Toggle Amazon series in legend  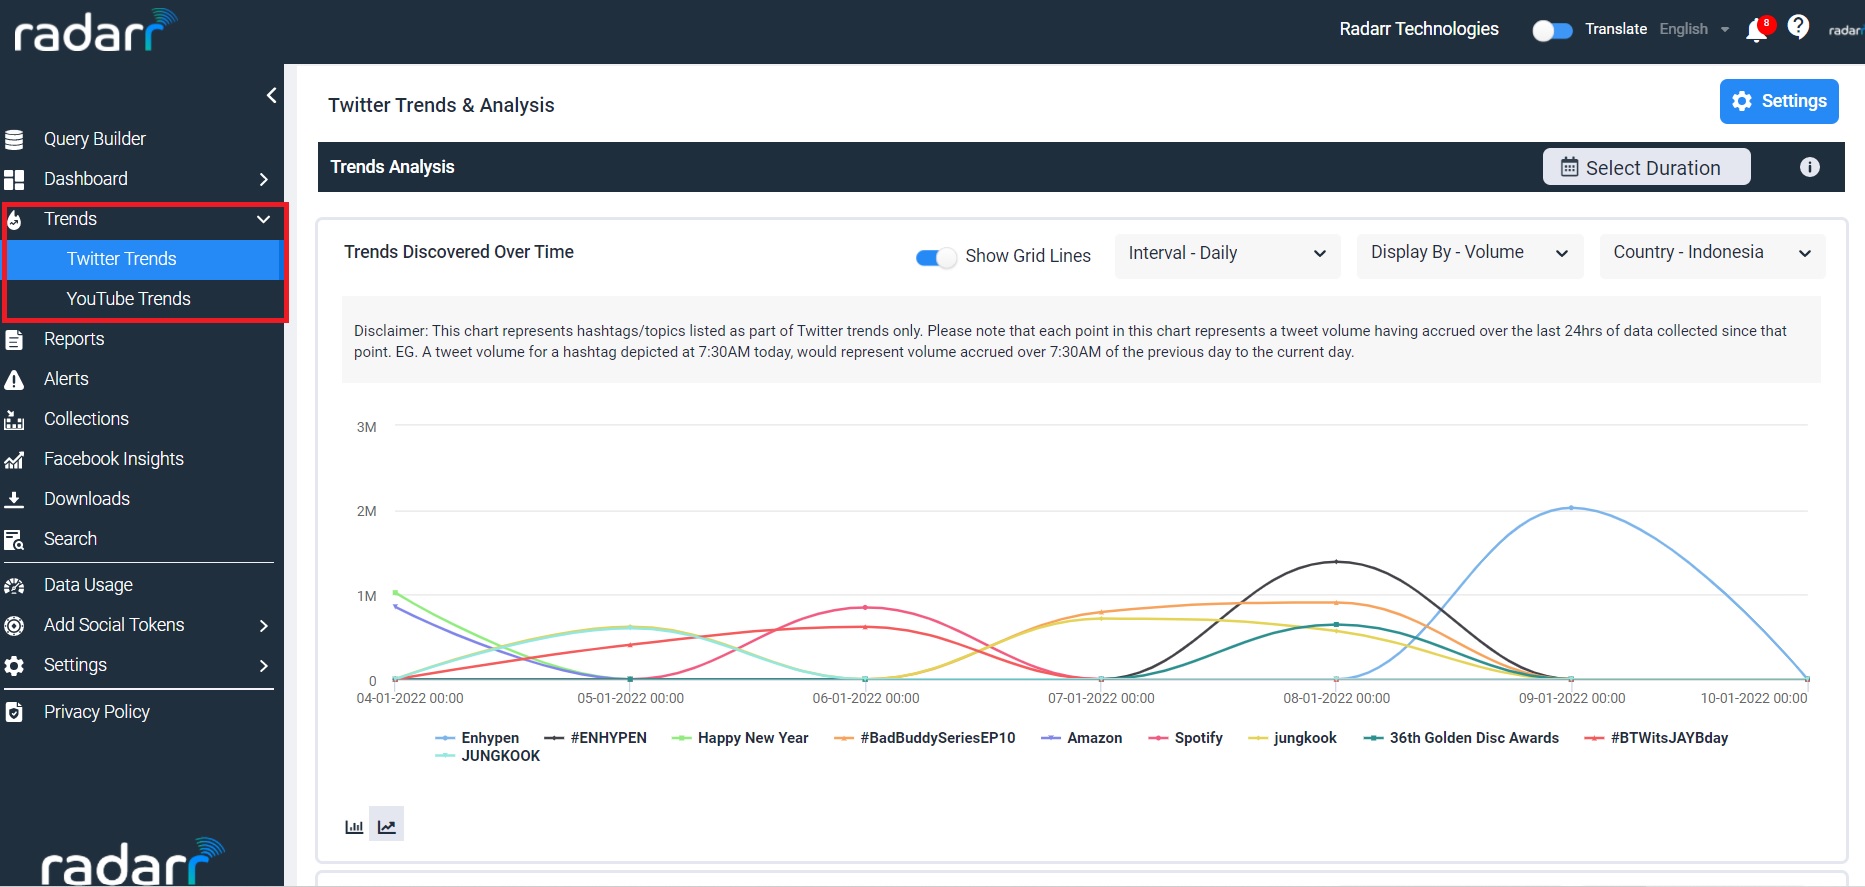coord(1082,738)
